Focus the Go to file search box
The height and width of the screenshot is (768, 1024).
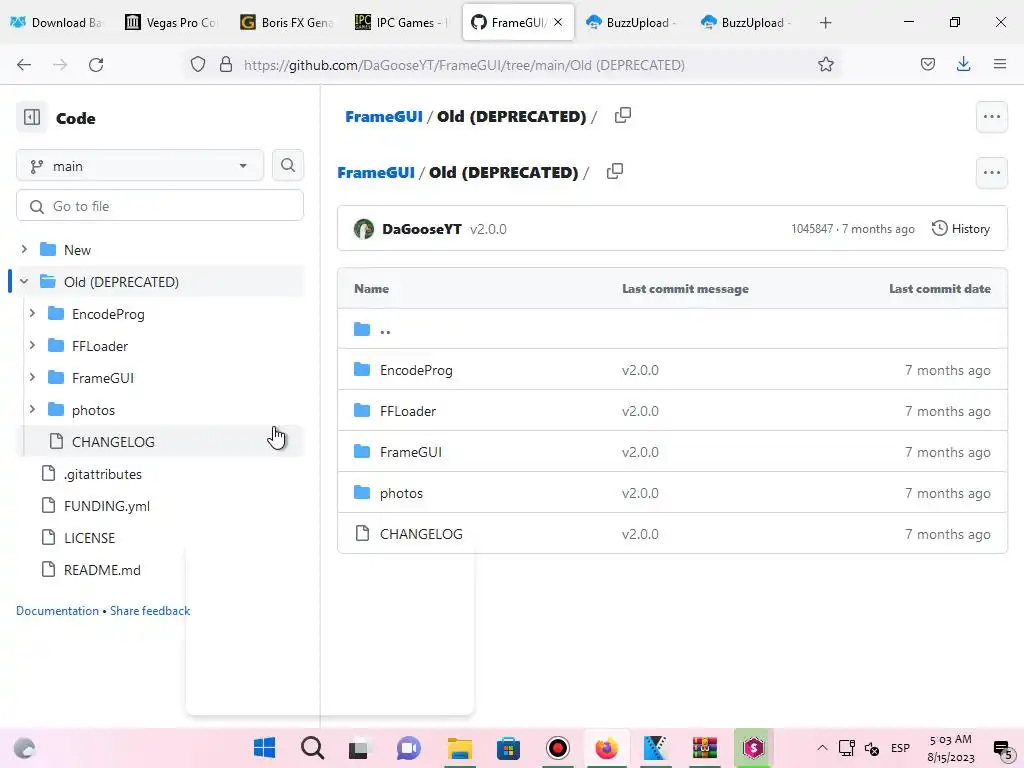pyautogui.click(x=160, y=206)
